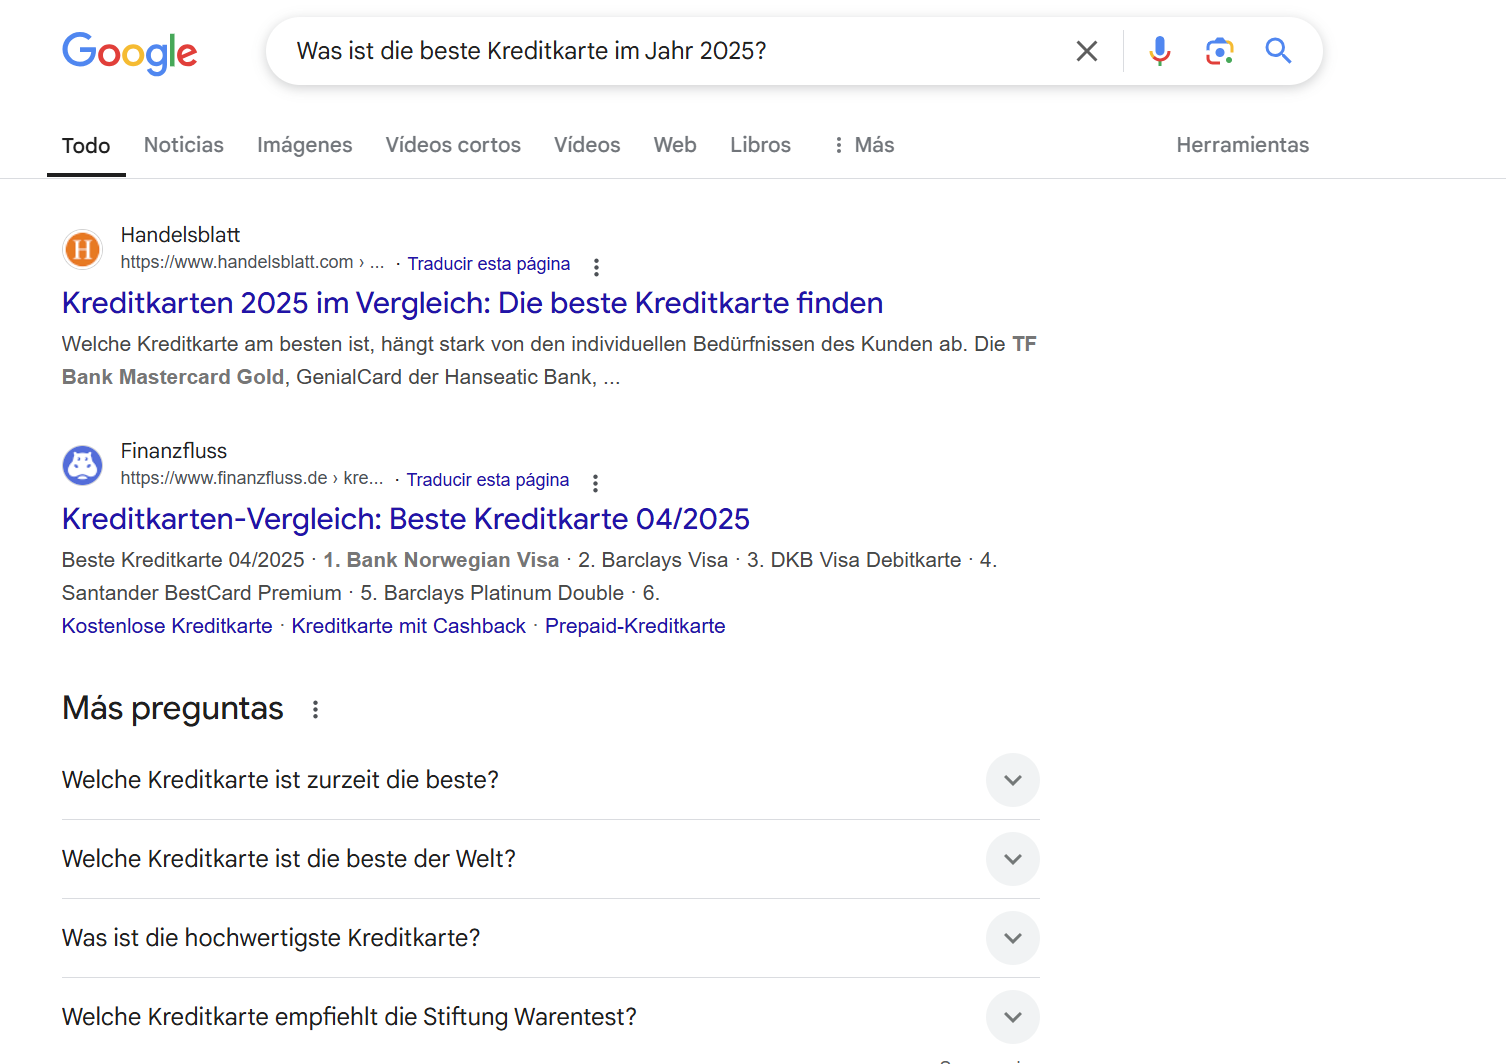
Task: Click the handelsblatt.com URL text
Action: [x=252, y=262]
